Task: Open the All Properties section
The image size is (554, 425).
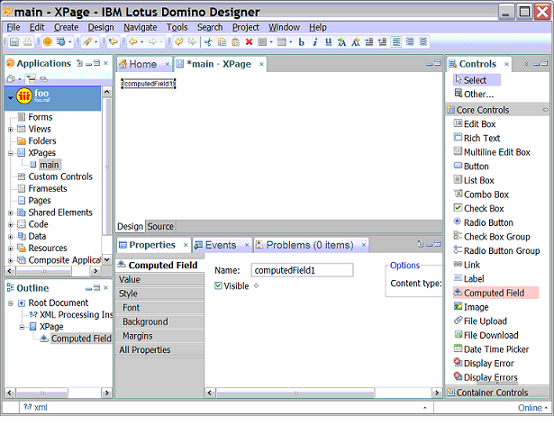Action: click(160, 350)
